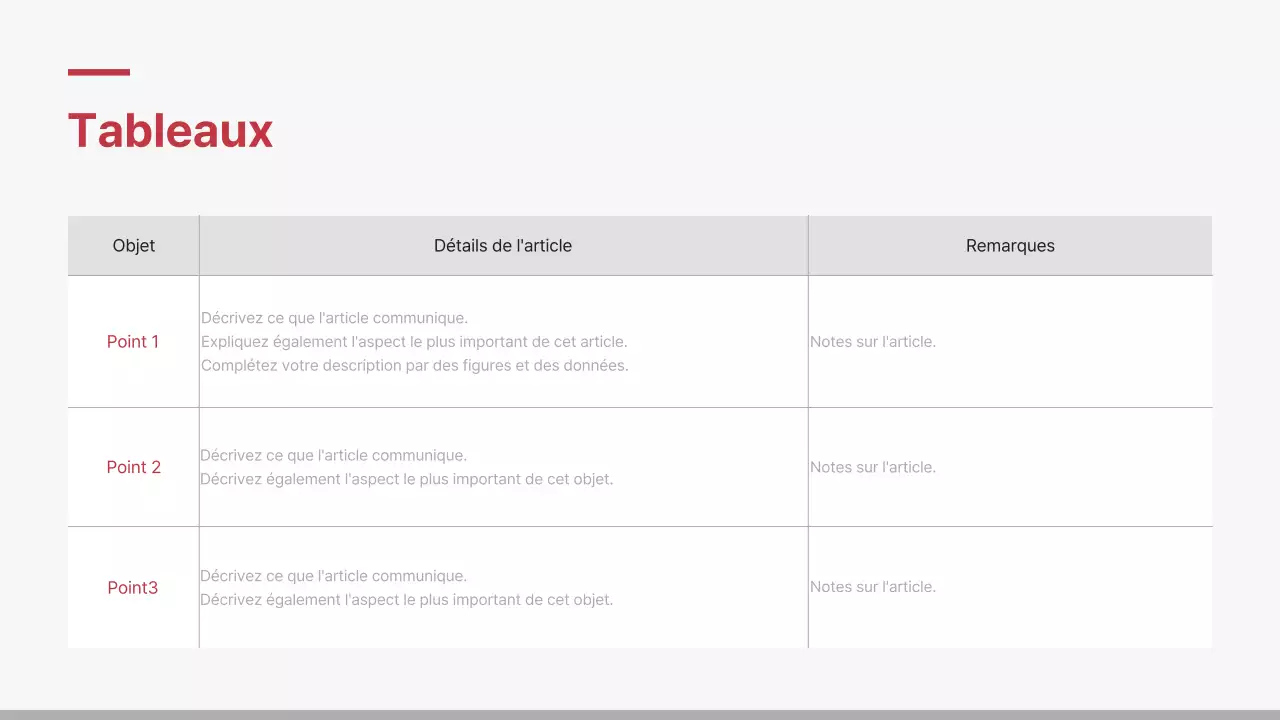Image resolution: width=1280 pixels, height=720 pixels.
Task: Click "Décrivez ce que l'article communique" in Point 1 row
Action: [x=334, y=318]
